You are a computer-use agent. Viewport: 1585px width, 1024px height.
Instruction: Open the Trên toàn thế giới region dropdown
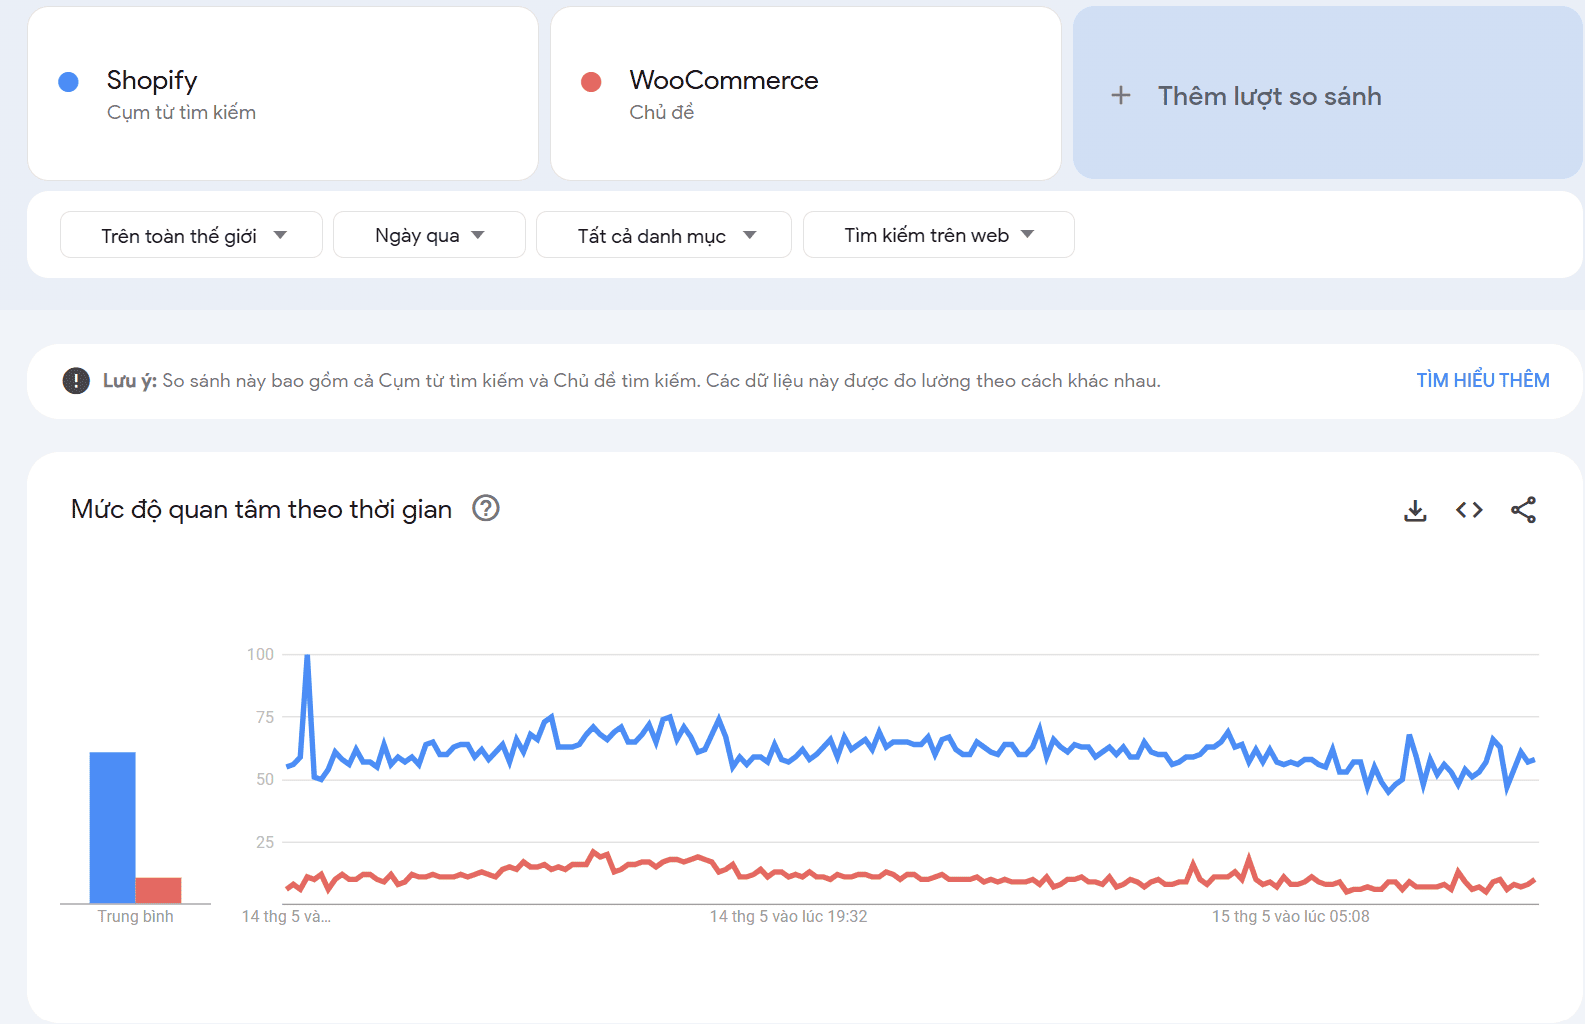click(191, 235)
